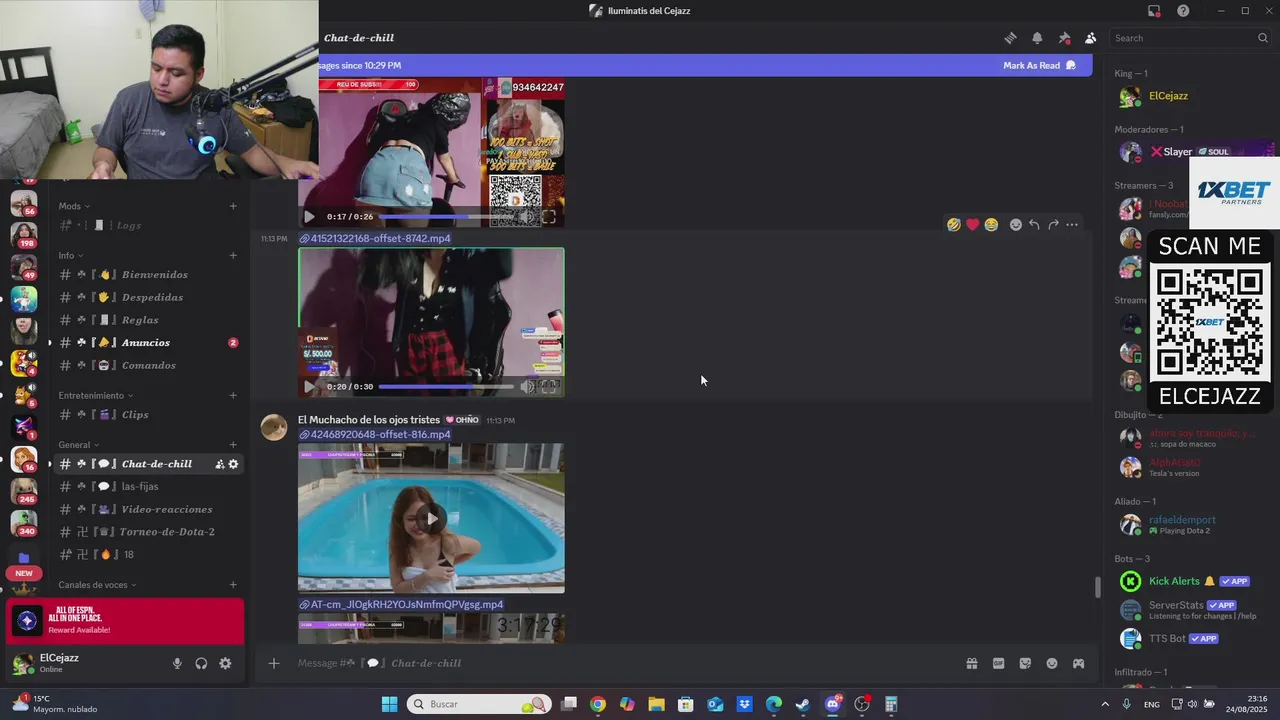Open the activities game controller icon
Image resolution: width=1280 pixels, height=720 pixels.
1078,663
